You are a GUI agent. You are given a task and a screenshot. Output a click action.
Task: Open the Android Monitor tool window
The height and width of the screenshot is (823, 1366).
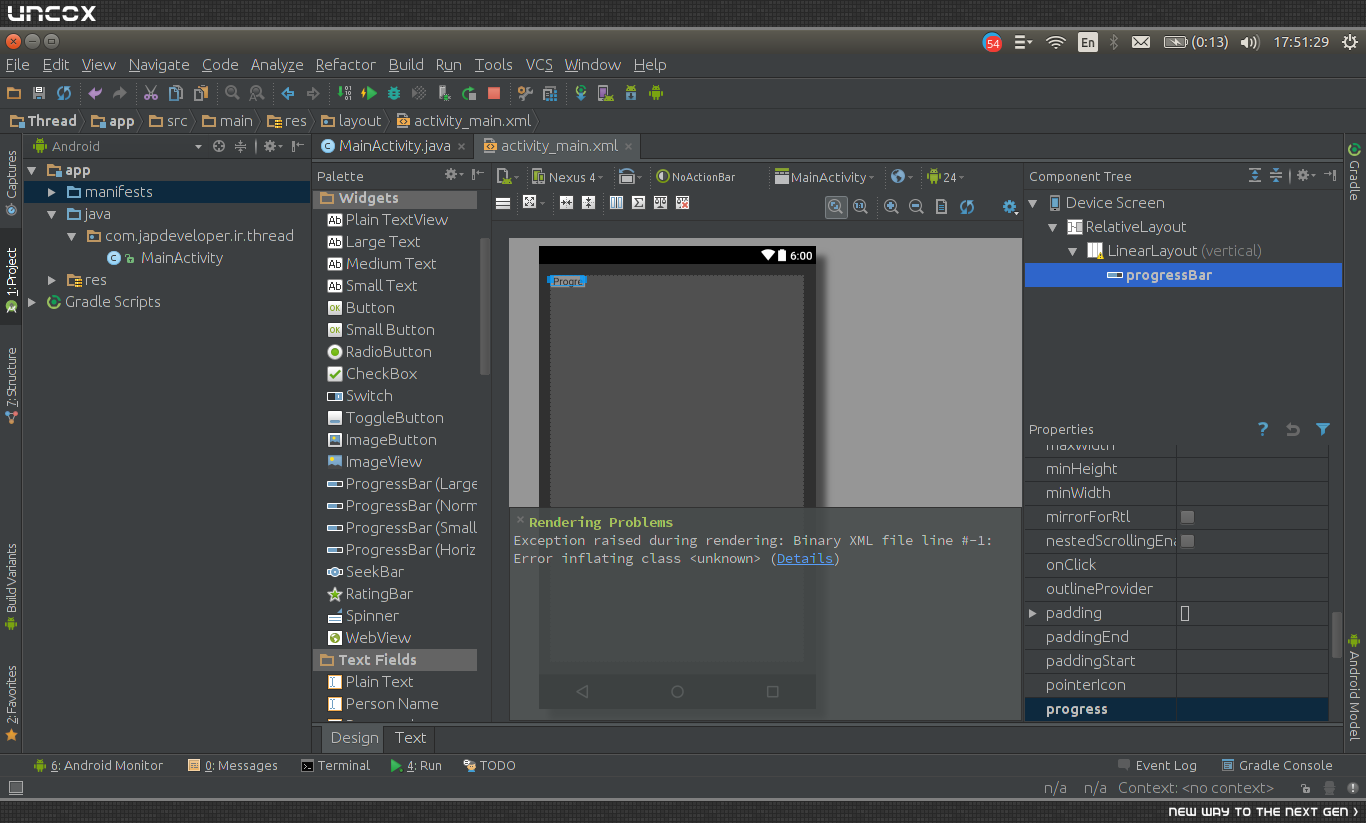click(x=98, y=765)
